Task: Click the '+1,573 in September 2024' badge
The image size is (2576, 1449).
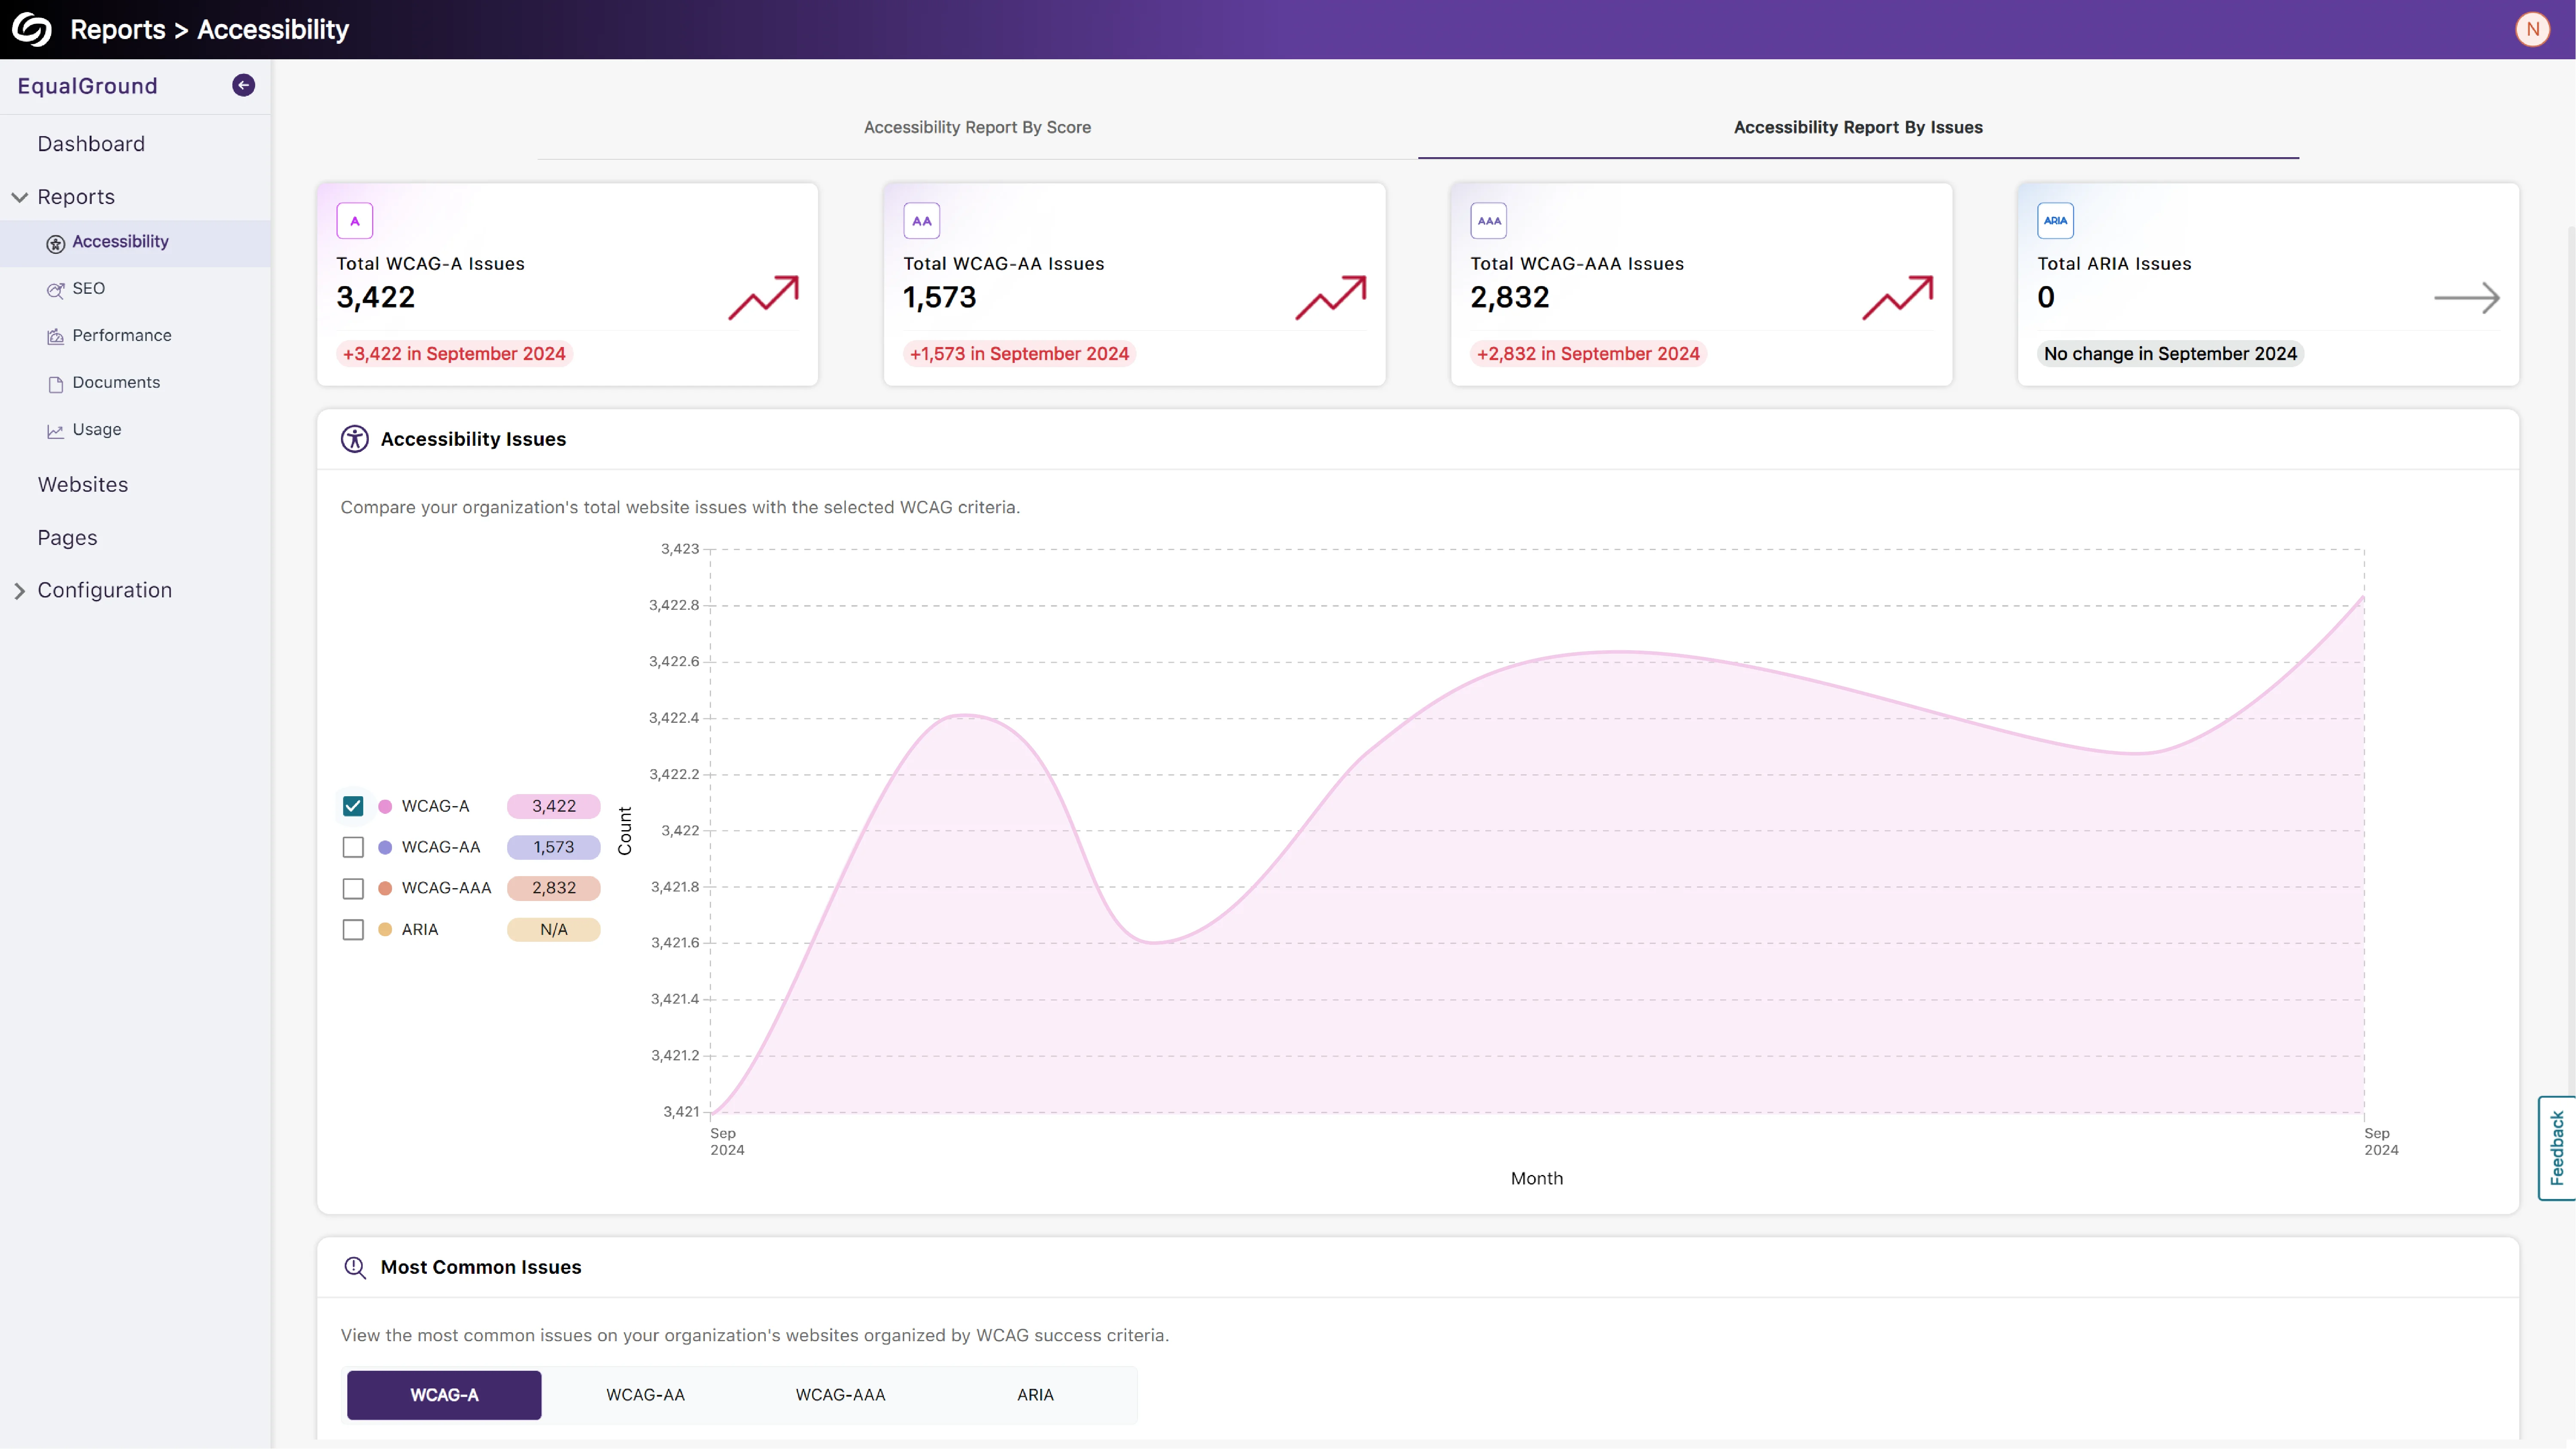Action: click(x=1019, y=354)
